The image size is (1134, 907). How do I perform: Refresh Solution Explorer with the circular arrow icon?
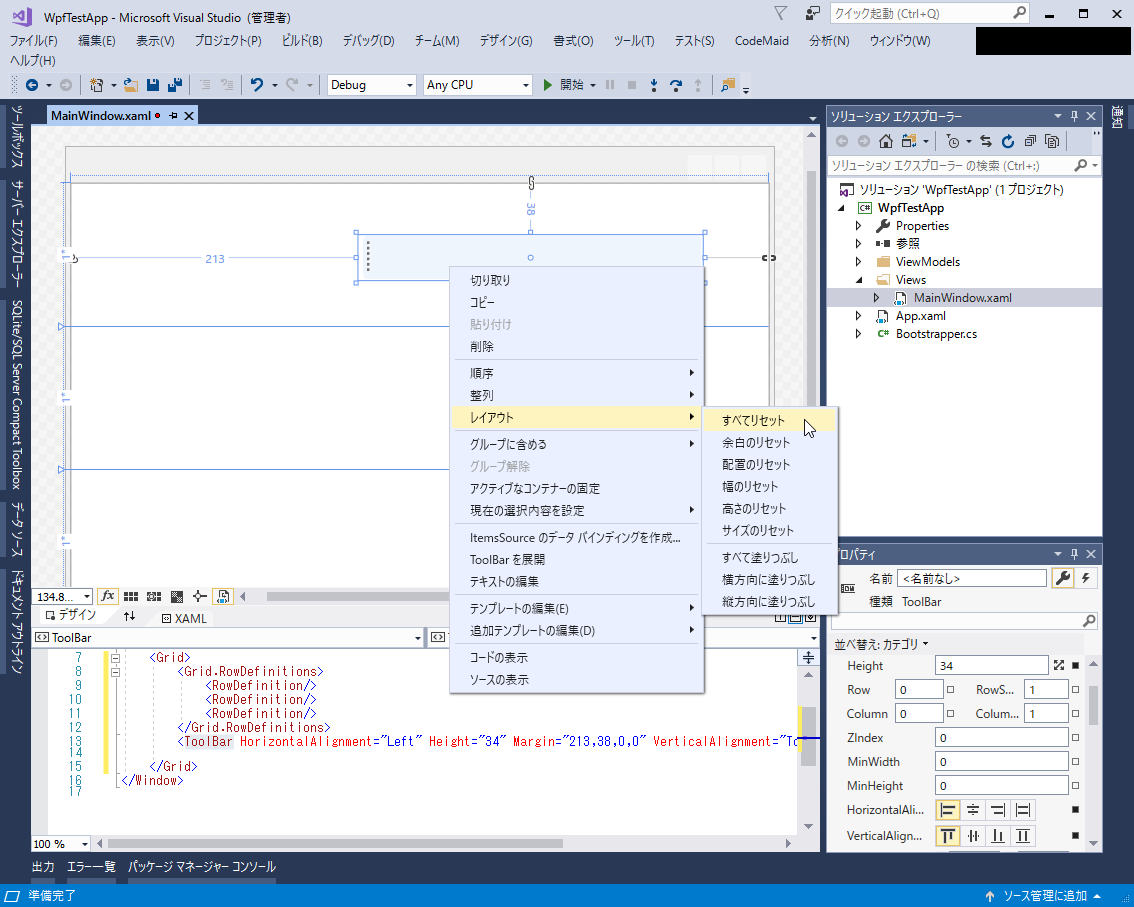pos(1008,141)
